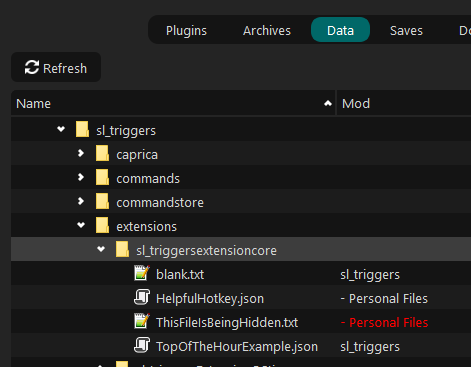This screenshot has height=367, width=471.
Task: Click the commands folder icon
Action: coord(102,177)
